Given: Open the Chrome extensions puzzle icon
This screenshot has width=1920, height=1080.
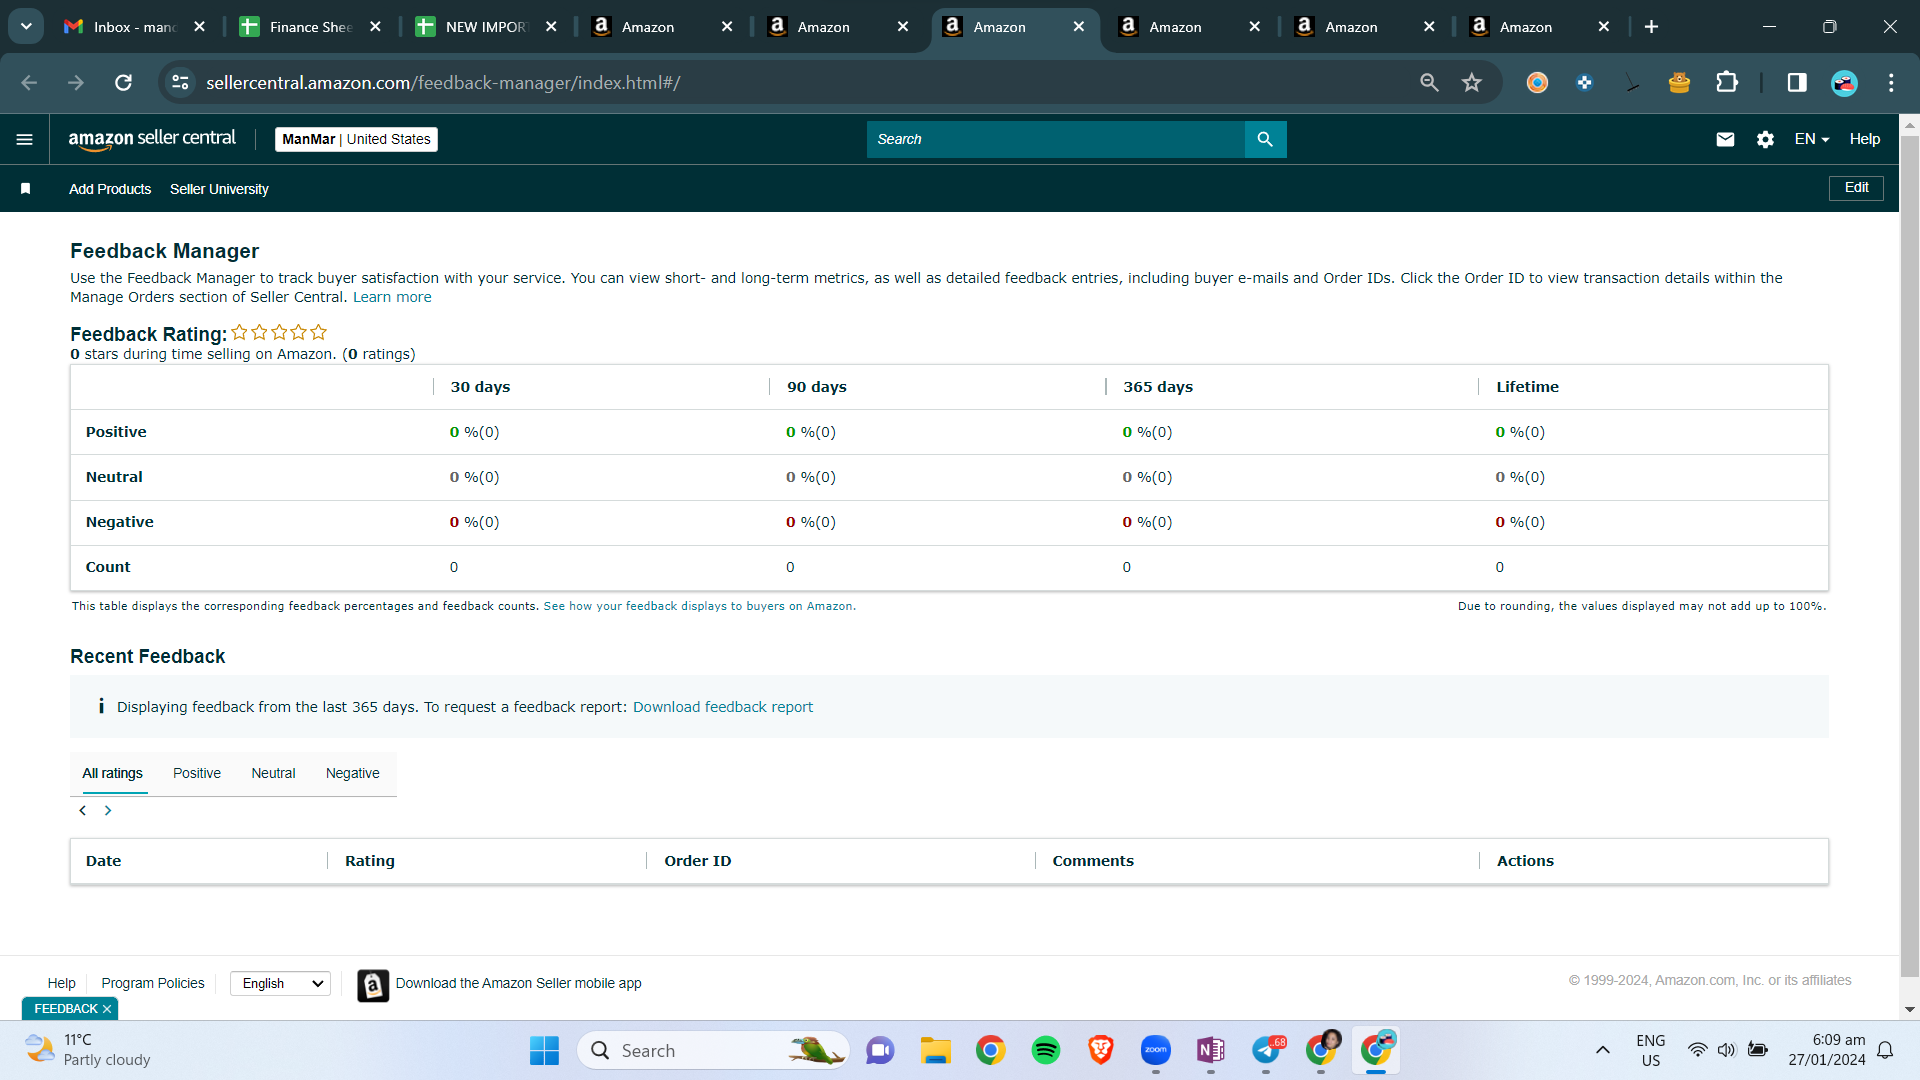Looking at the screenshot, I should pyautogui.click(x=1727, y=83).
